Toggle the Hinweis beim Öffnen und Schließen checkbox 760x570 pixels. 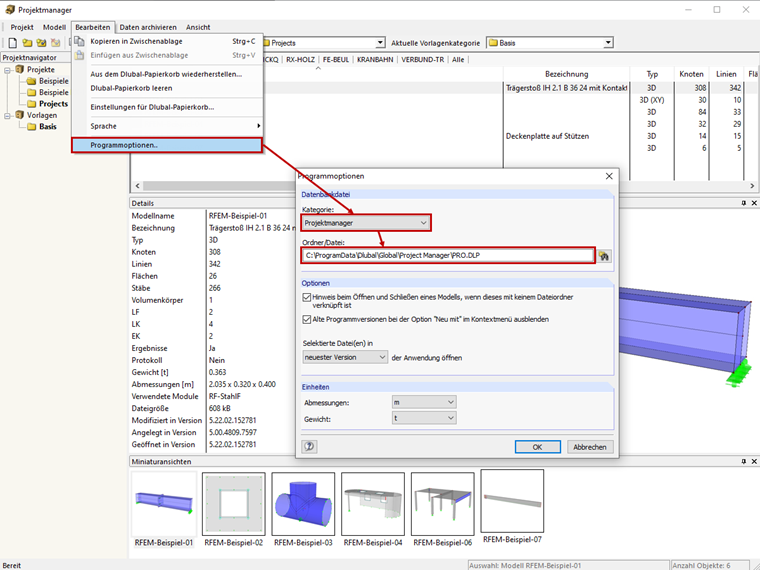point(306,297)
